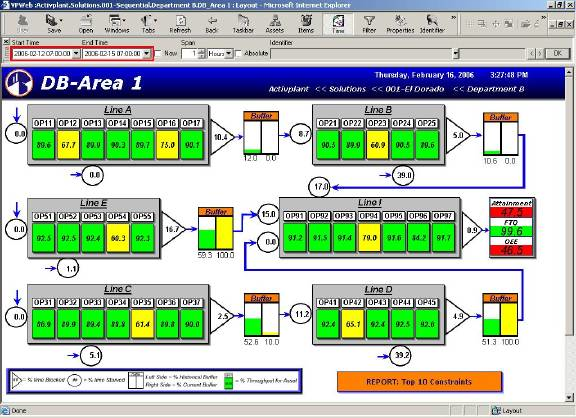The image size is (576, 418).
Task: Click the Tabs toolbar icon
Action: [148, 24]
